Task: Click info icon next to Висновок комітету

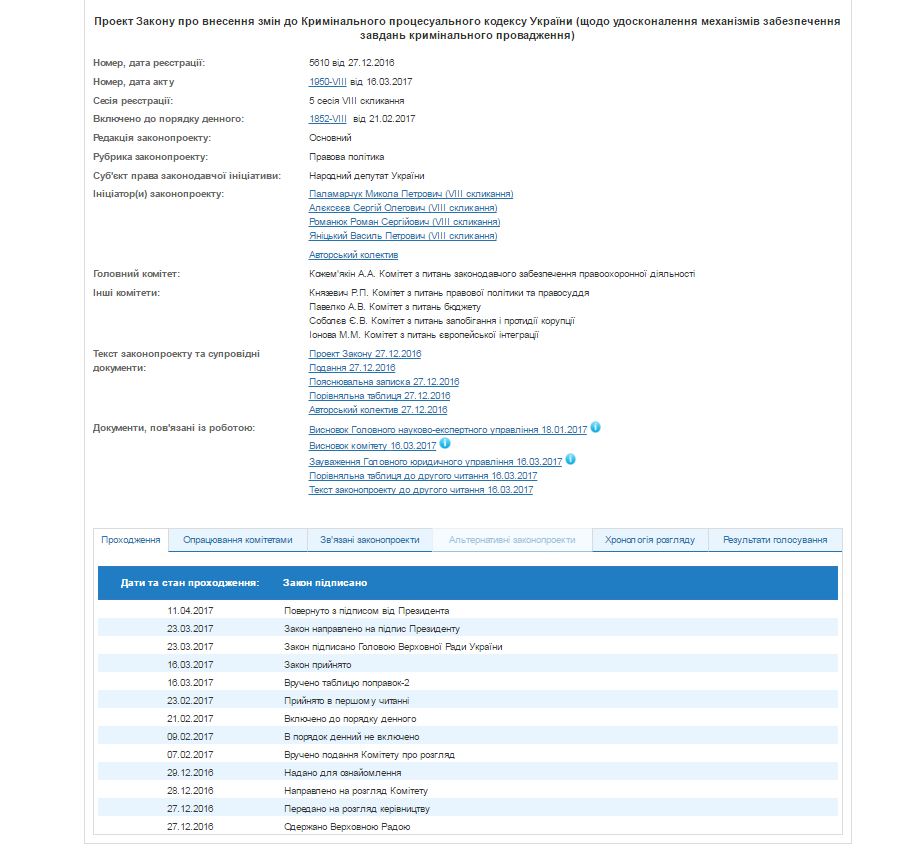Action: coord(445,443)
